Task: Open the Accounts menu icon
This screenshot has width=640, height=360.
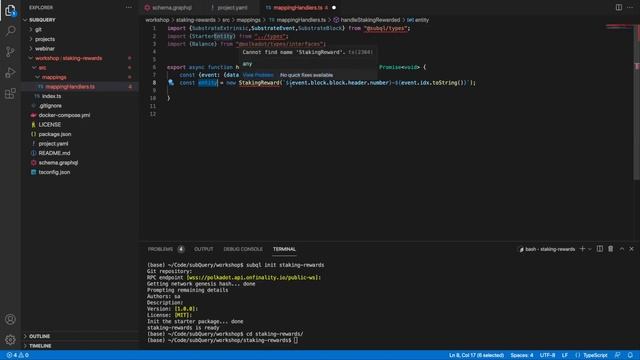Action: coord(10,319)
